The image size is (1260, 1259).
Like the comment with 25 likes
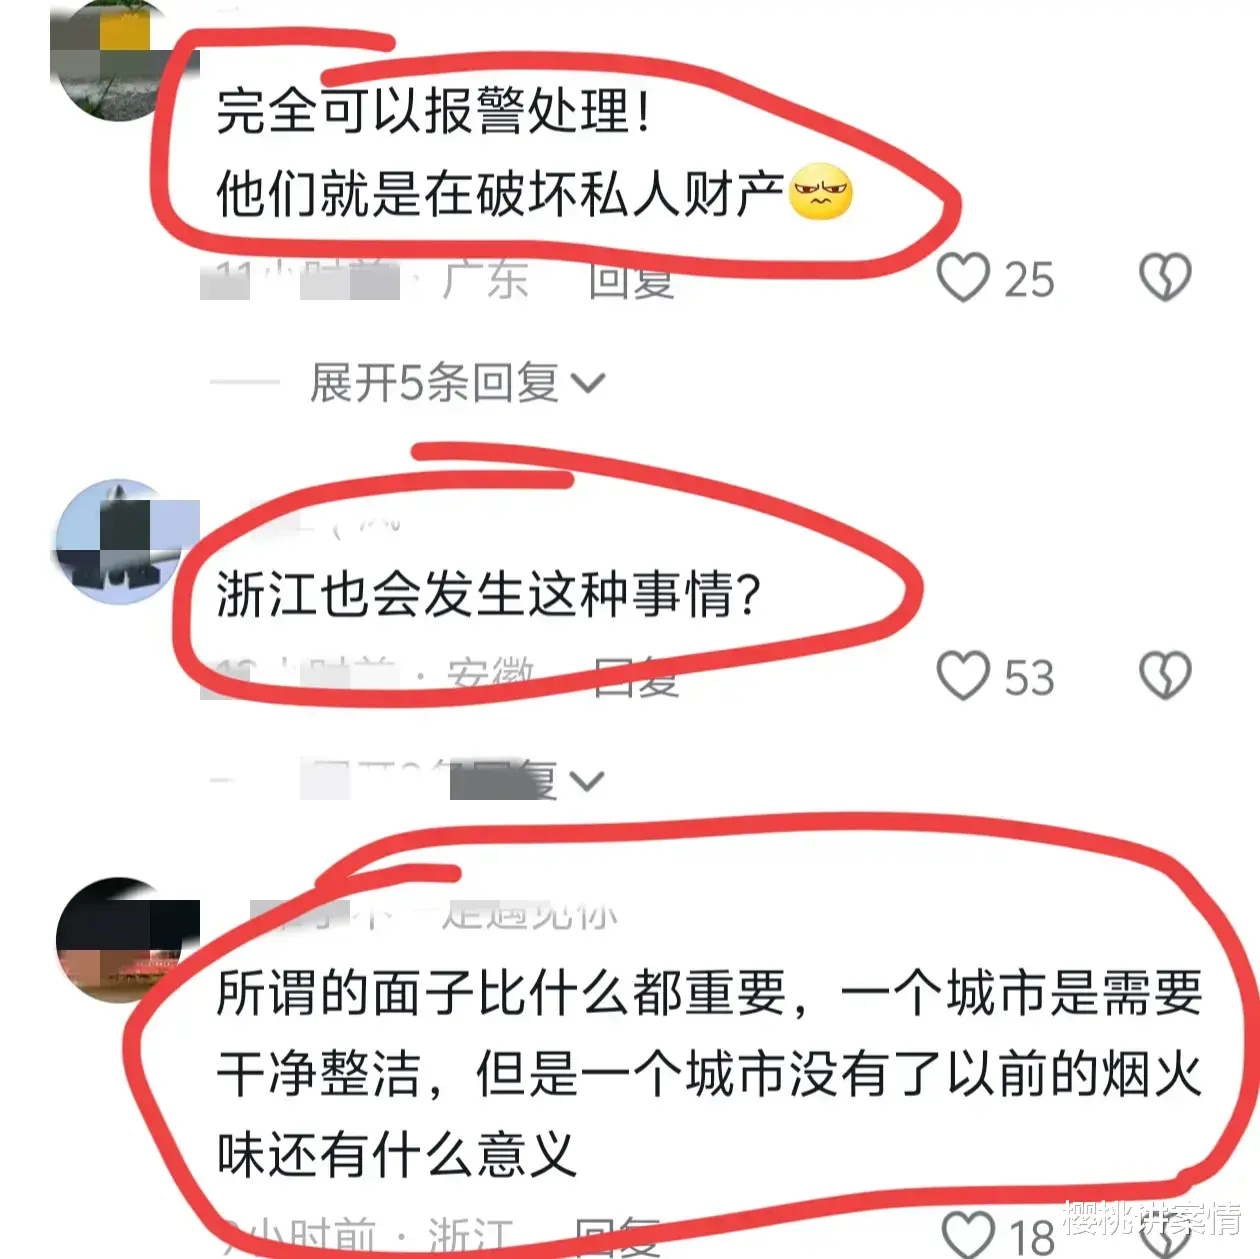(963, 277)
